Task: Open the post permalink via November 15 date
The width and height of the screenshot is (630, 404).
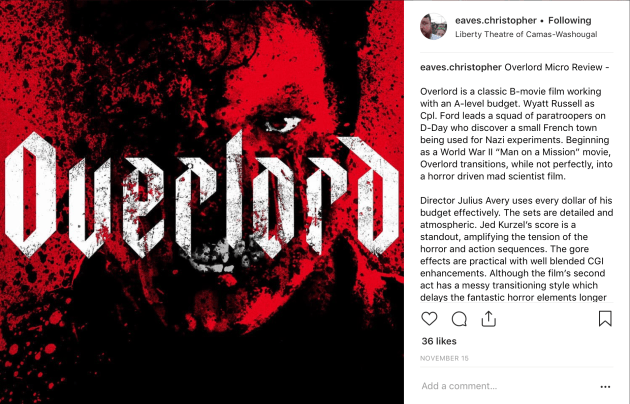Action: tap(444, 358)
